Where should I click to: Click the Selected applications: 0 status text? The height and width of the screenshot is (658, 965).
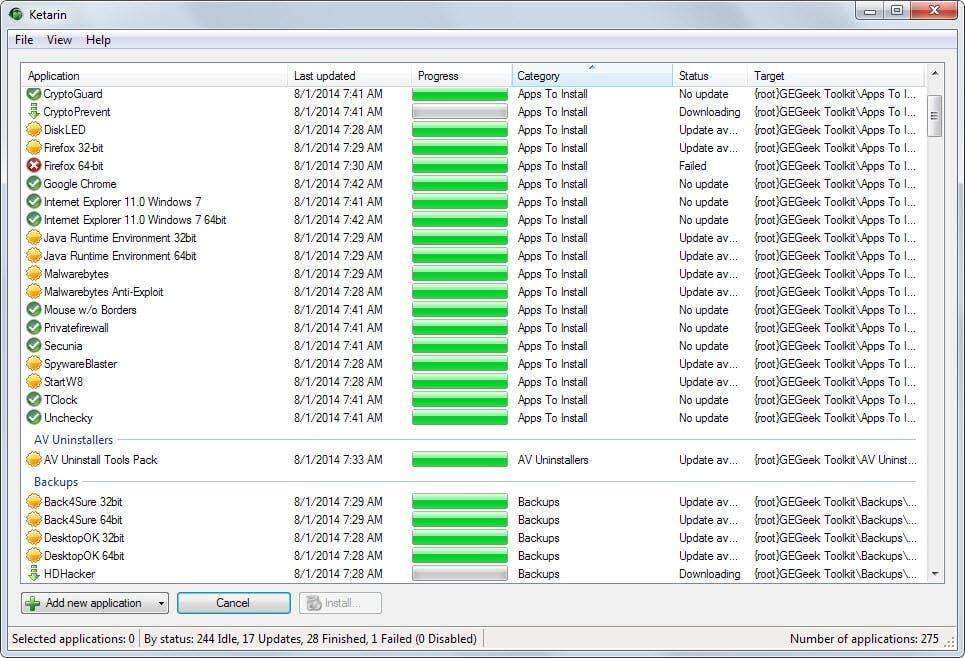[73, 639]
